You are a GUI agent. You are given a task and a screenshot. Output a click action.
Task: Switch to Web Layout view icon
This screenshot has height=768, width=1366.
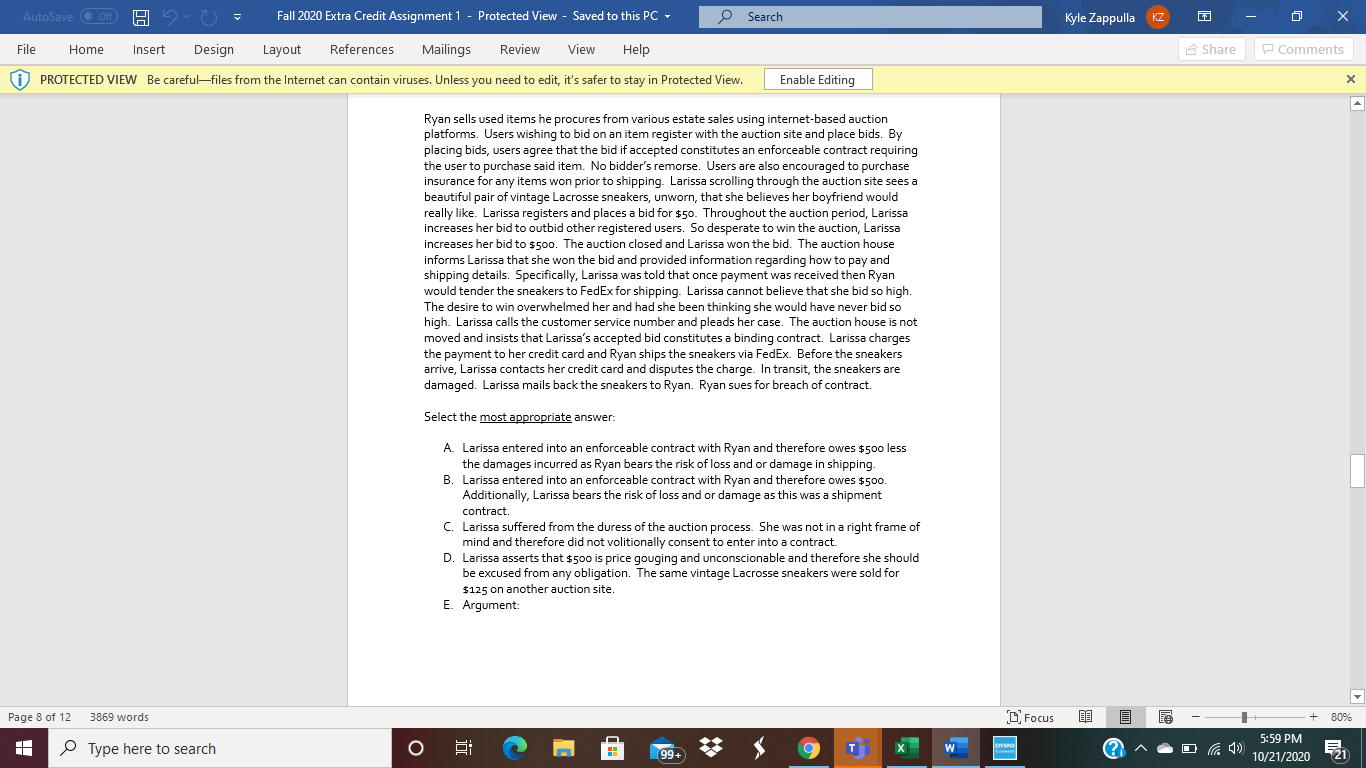1164,717
